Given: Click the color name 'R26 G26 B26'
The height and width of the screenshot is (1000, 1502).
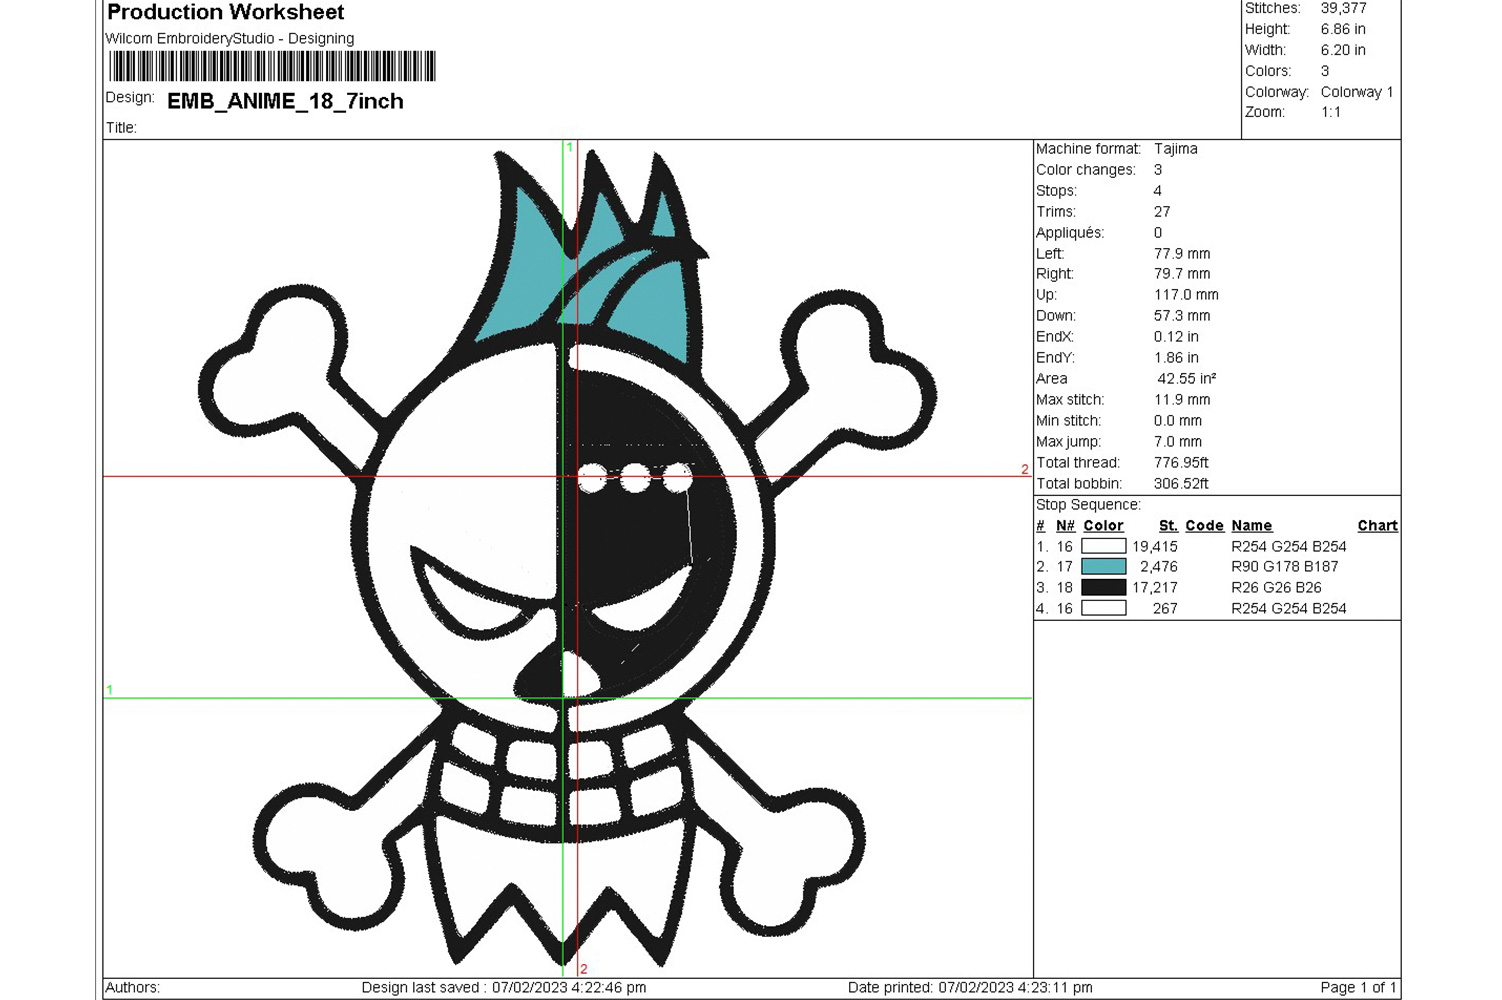Looking at the screenshot, I should [1277, 588].
